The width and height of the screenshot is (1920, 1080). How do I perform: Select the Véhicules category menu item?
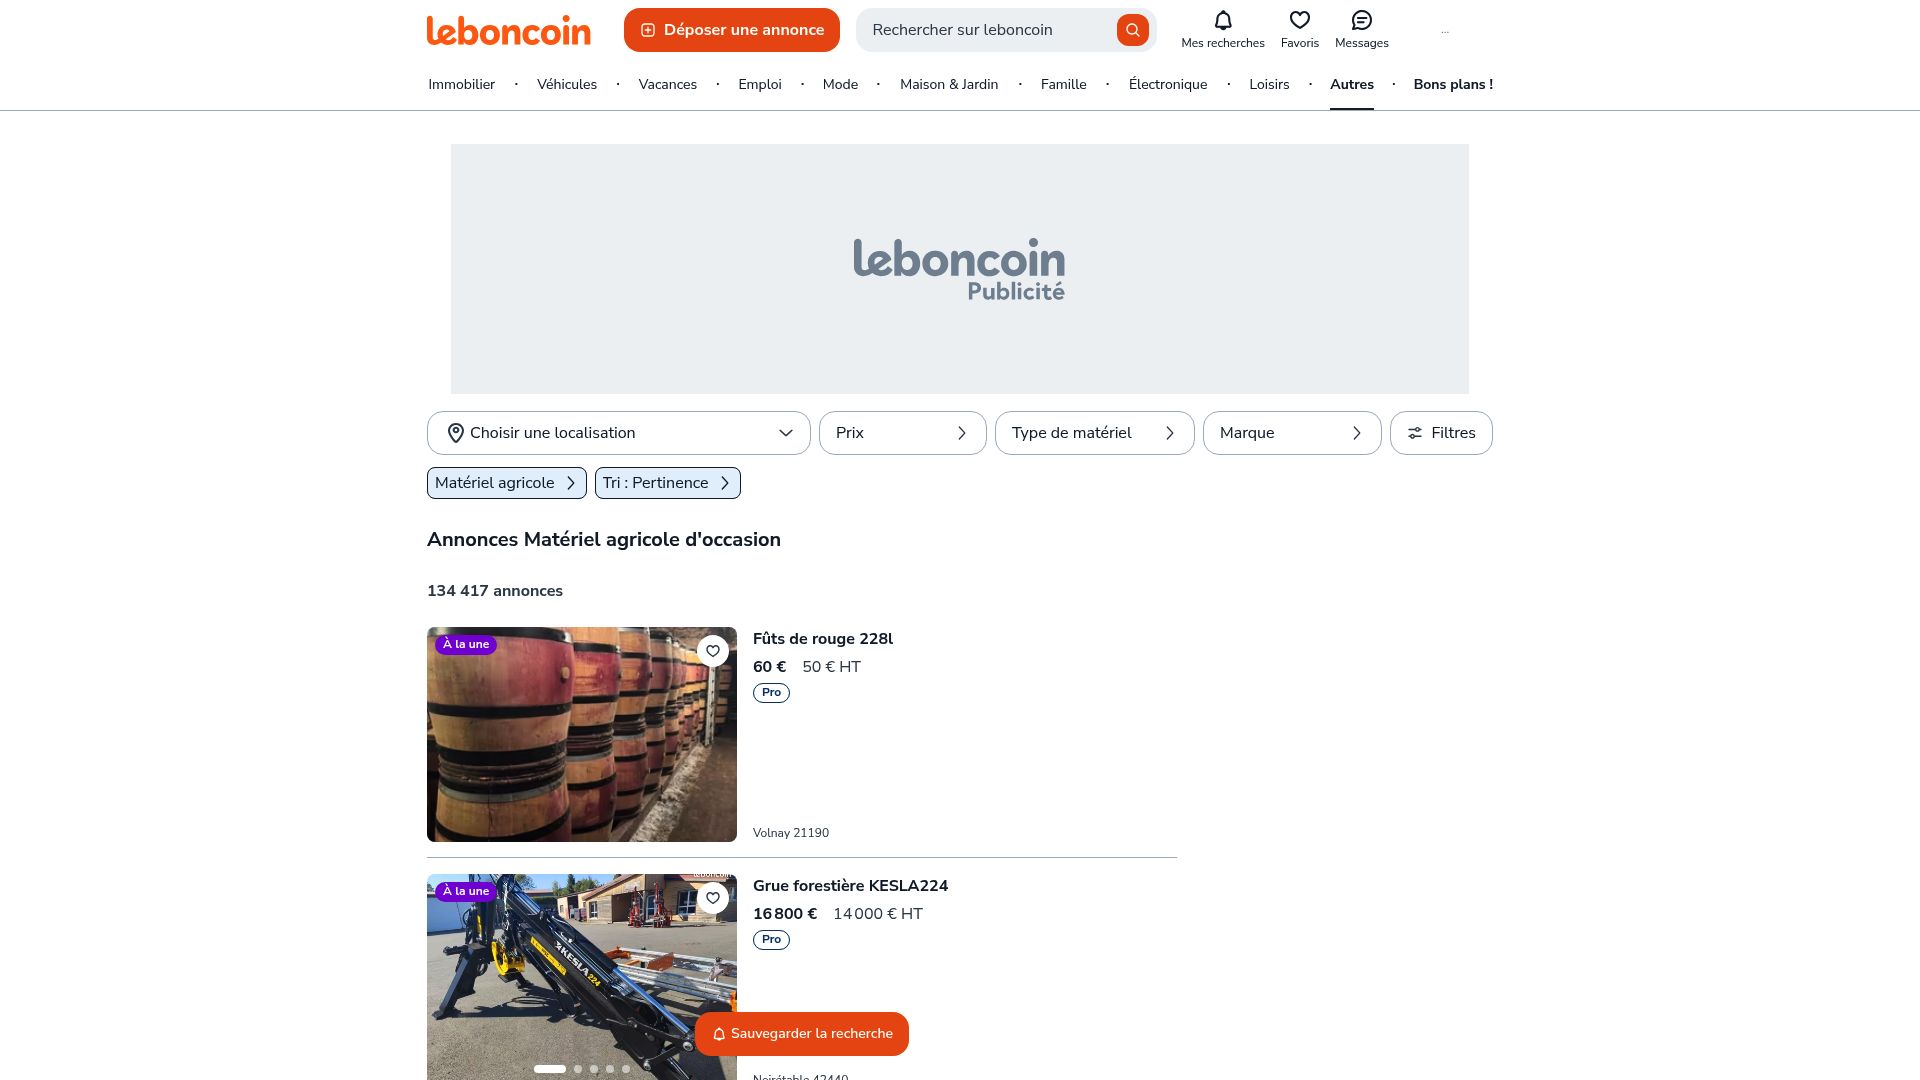click(x=567, y=85)
